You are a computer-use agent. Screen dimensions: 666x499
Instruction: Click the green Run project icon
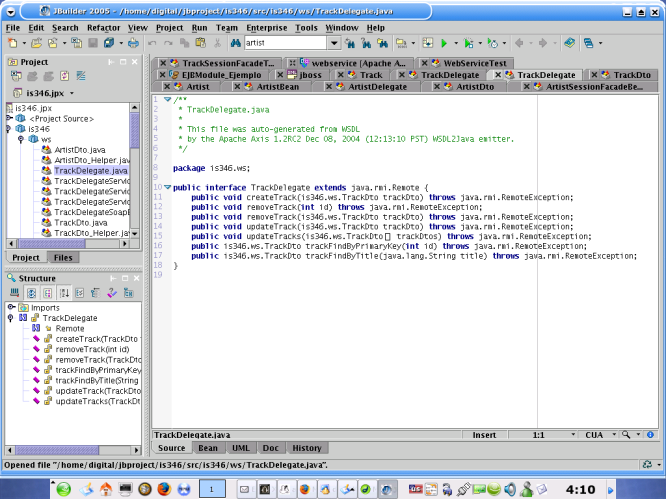click(x=443, y=43)
